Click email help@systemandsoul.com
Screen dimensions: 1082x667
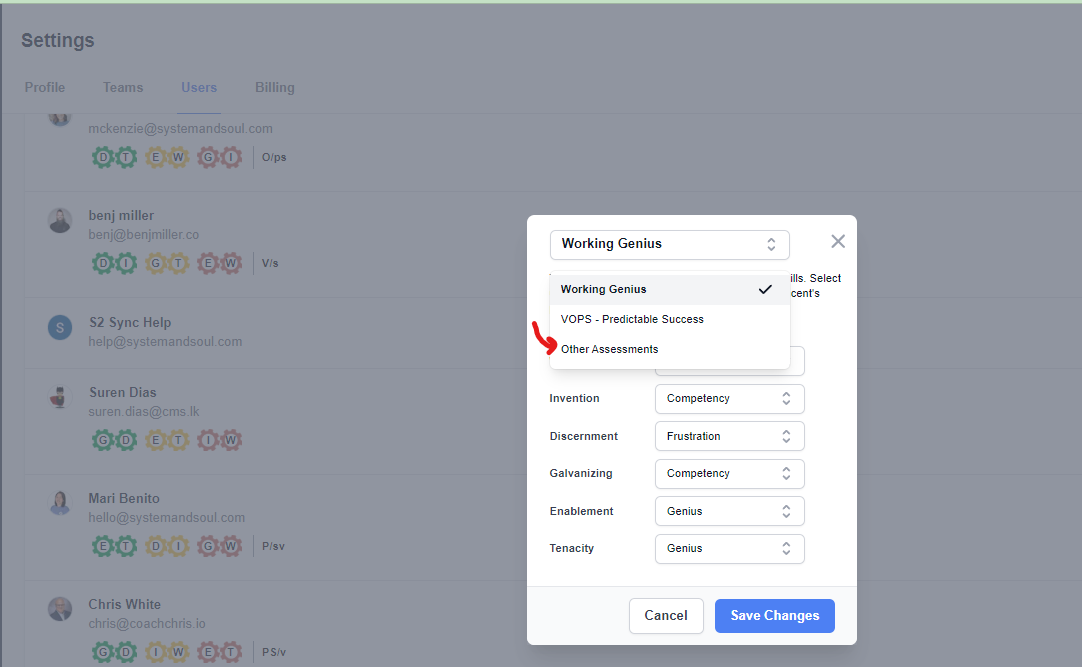coord(165,341)
